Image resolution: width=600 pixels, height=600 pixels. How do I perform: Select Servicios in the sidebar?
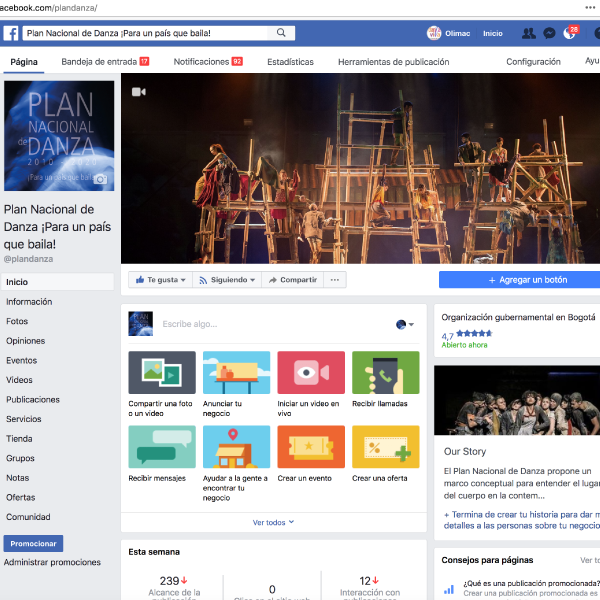23,419
